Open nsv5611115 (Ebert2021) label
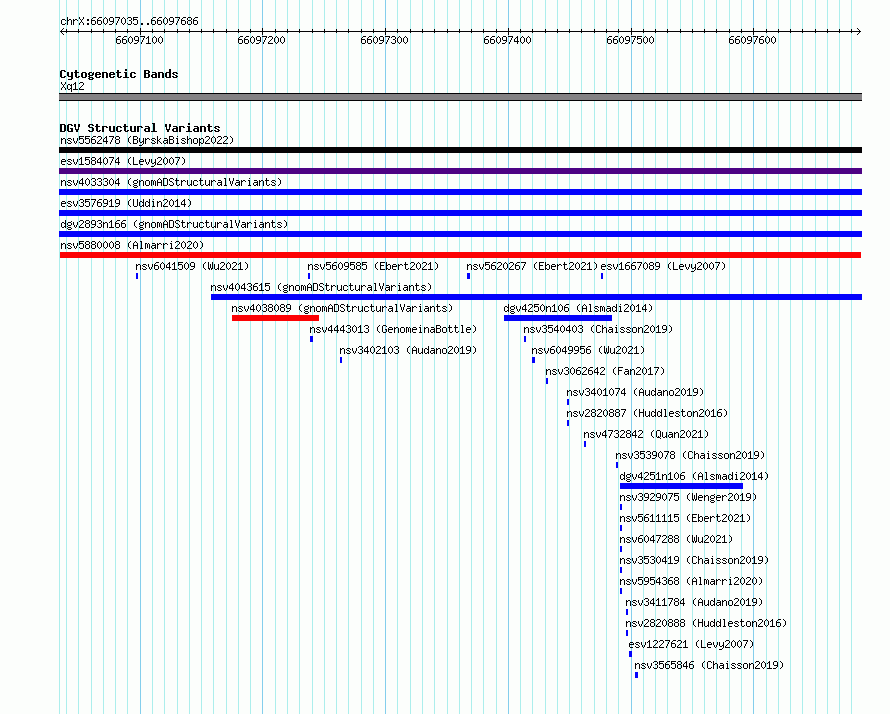Screen dimensions: 890x714 click(x=685, y=518)
